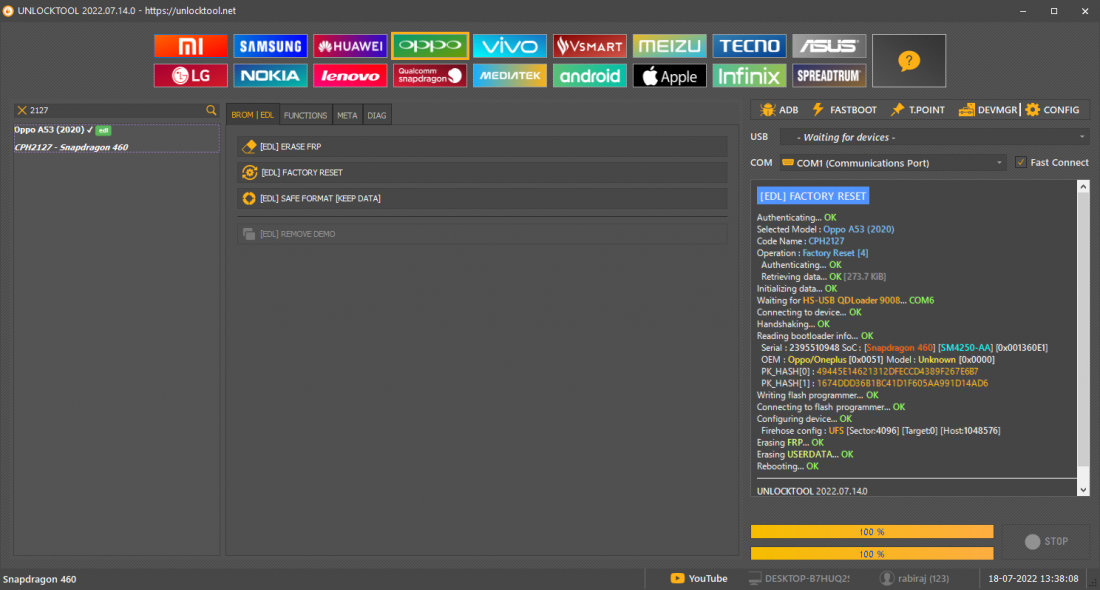Run [EDL] SAFE FORMAT [KEEP DATA]

(x=482, y=199)
